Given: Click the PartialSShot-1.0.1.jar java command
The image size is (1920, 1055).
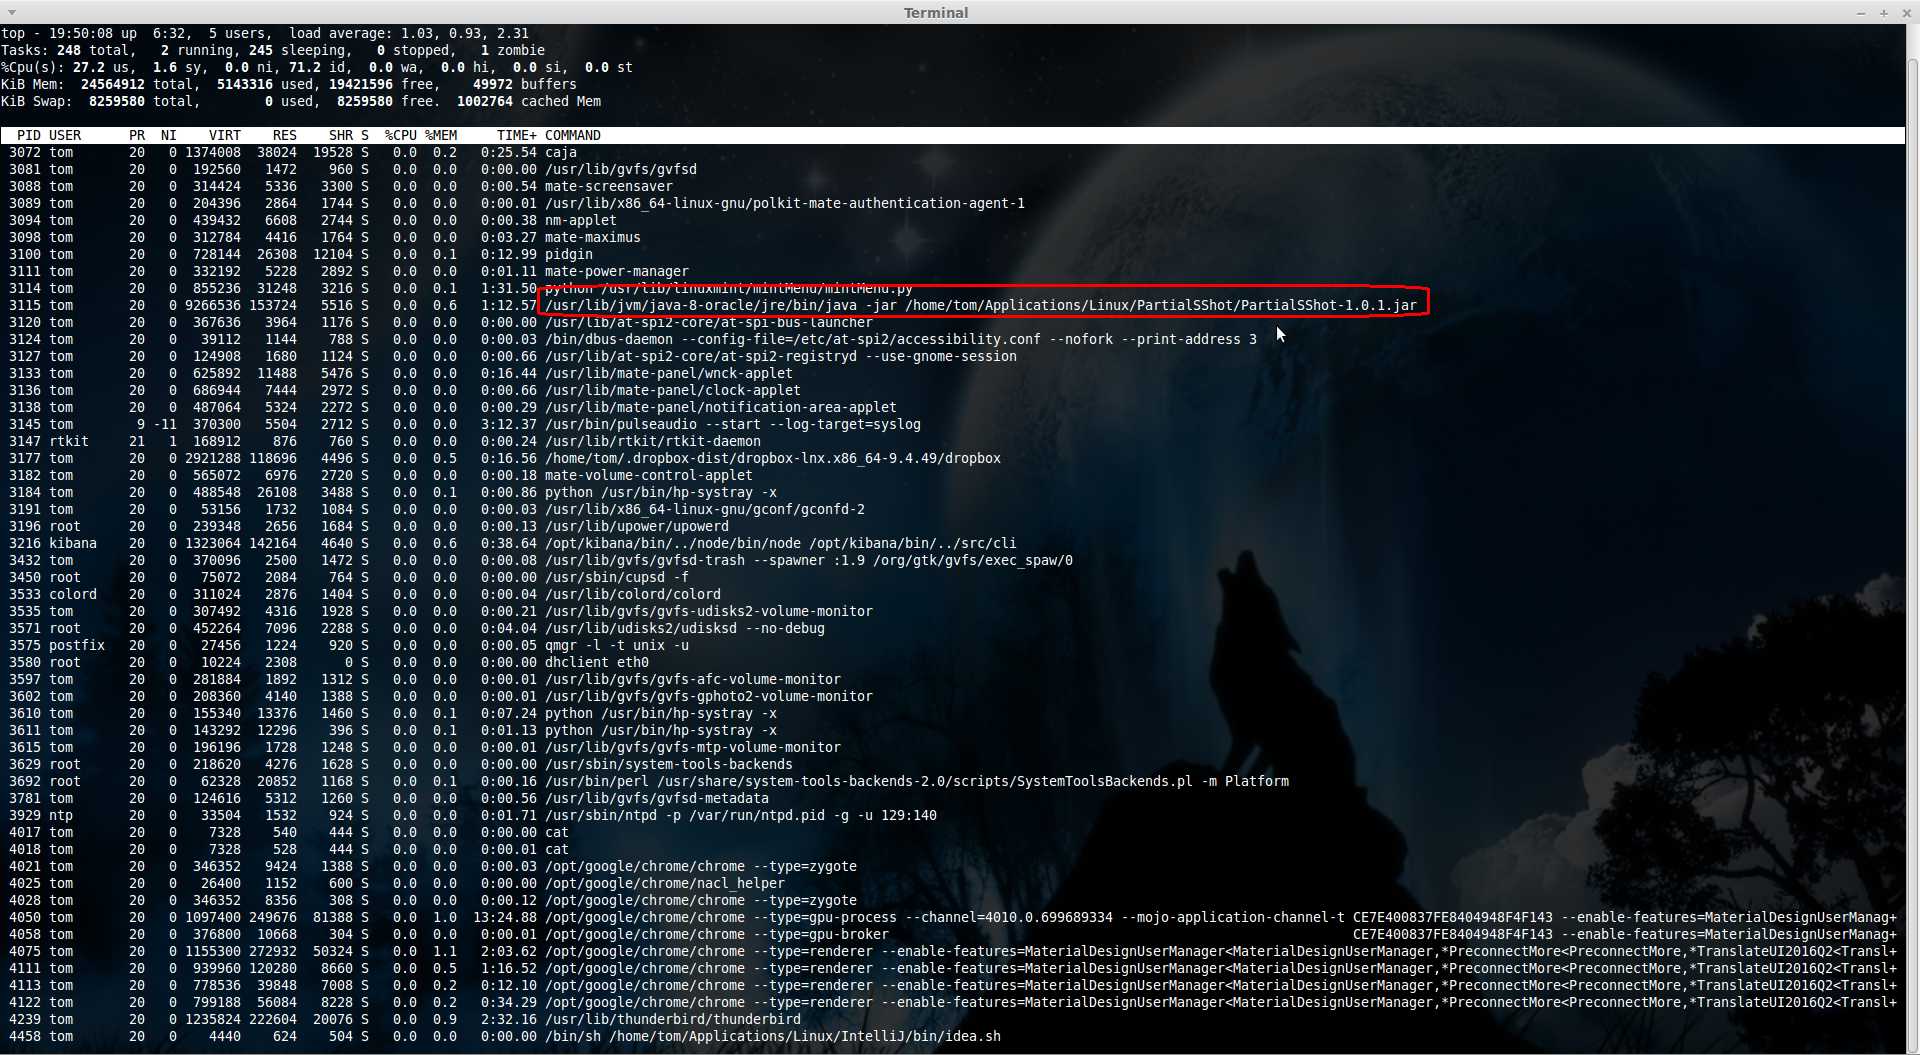Looking at the screenshot, I should 980,305.
